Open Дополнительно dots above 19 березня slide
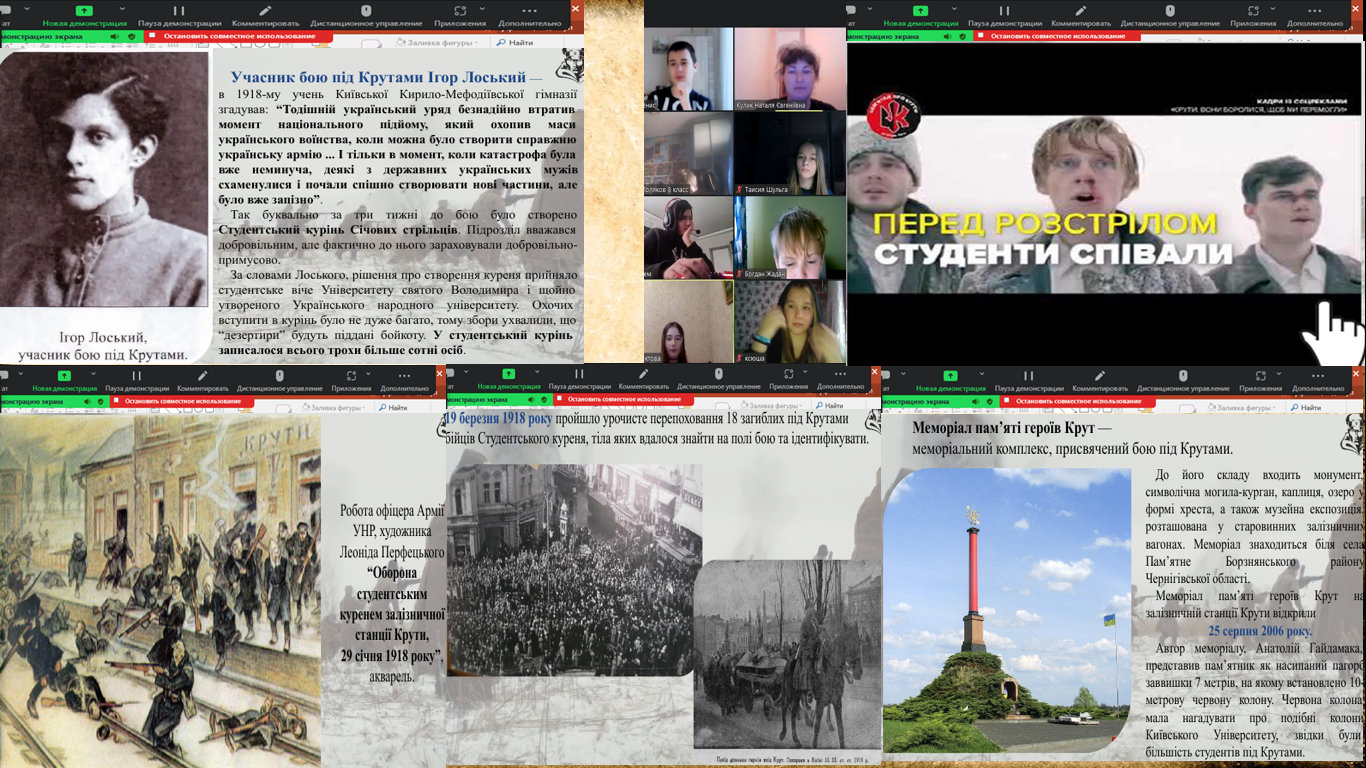 point(840,374)
